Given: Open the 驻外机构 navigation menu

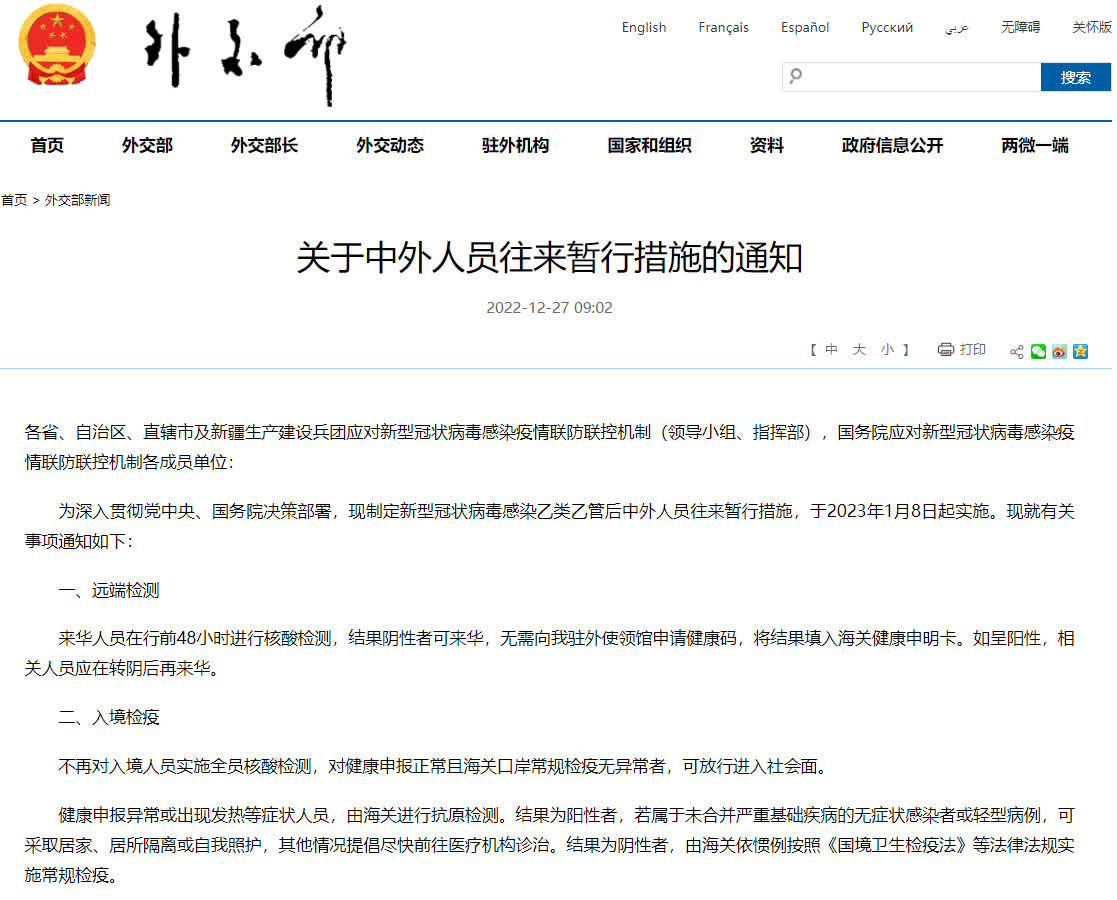Looking at the screenshot, I should [515, 146].
